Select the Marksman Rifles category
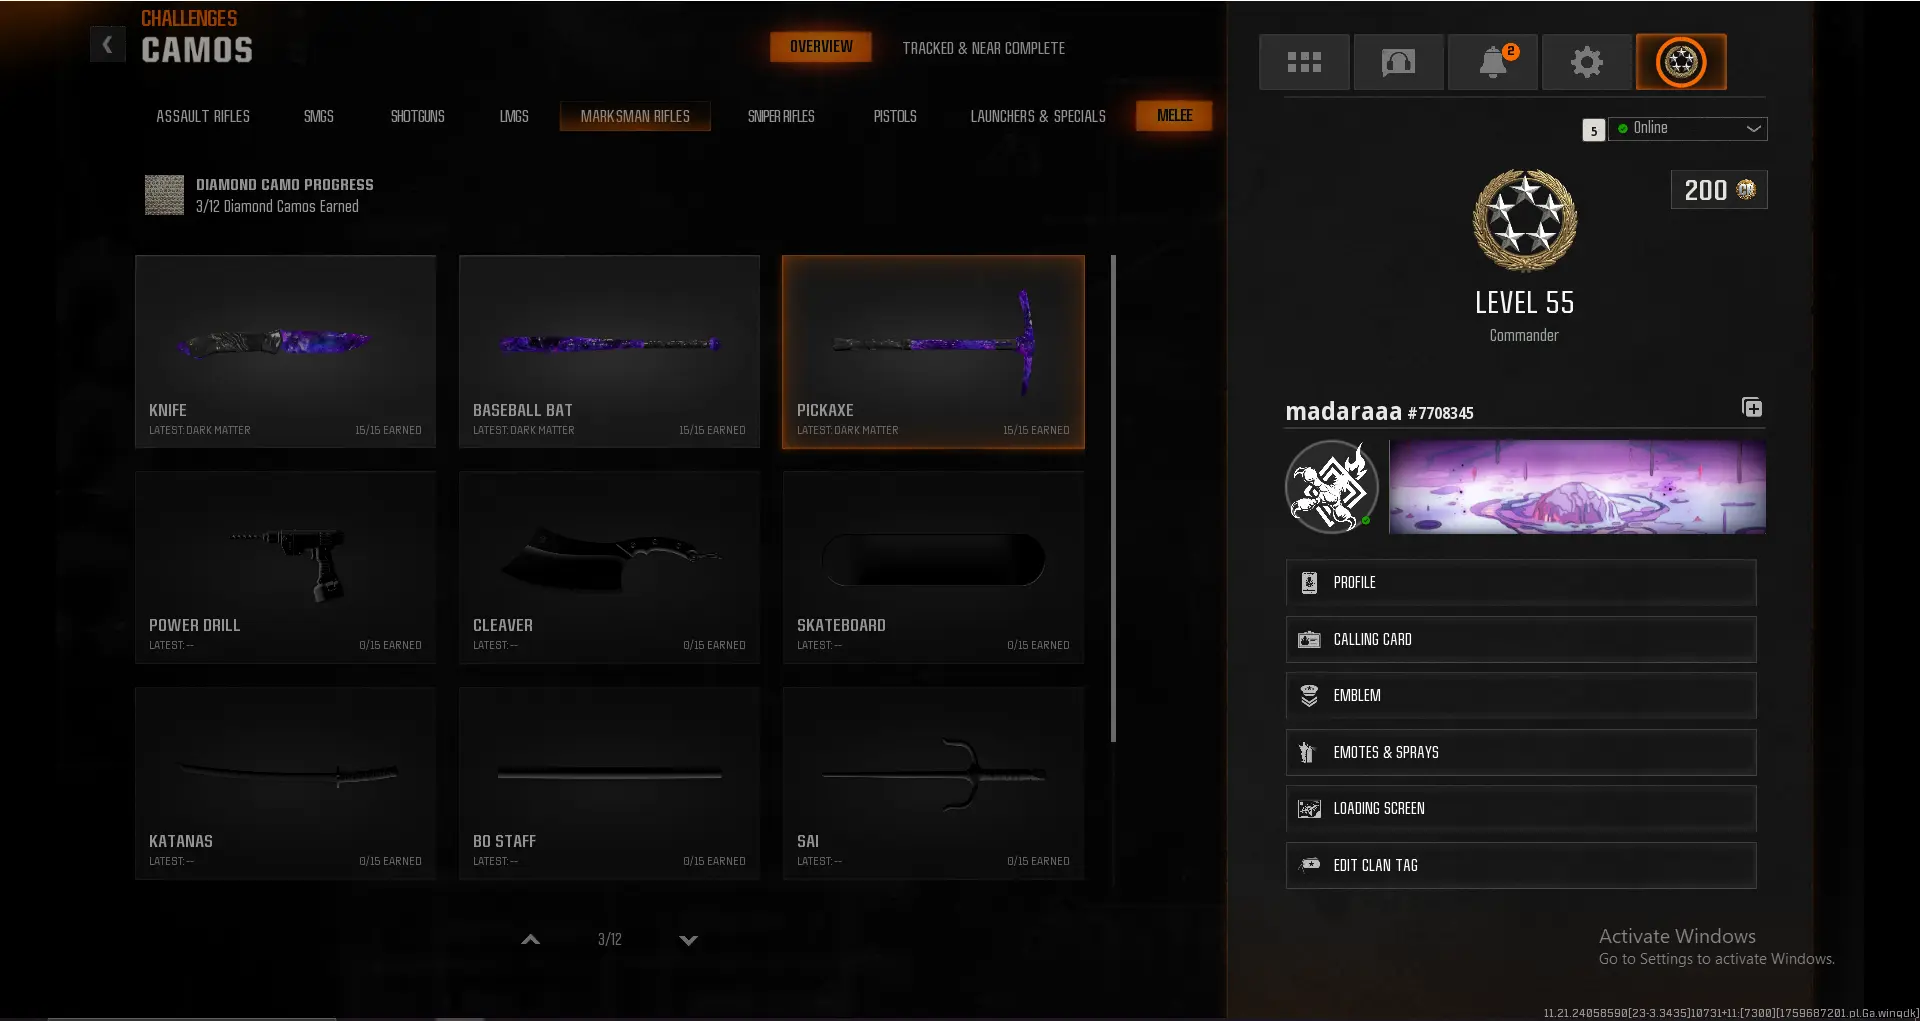Image resolution: width=1920 pixels, height=1021 pixels. tap(635, 116)
